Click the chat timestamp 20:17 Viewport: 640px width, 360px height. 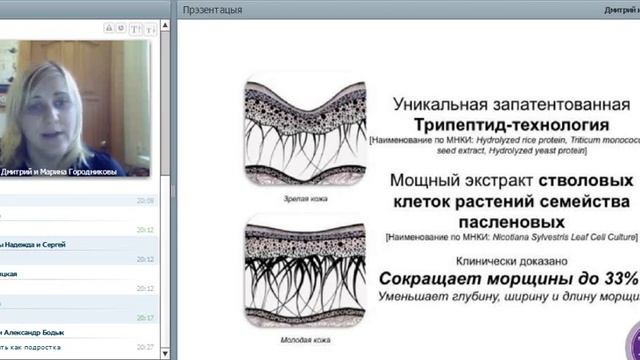(145, 318)
